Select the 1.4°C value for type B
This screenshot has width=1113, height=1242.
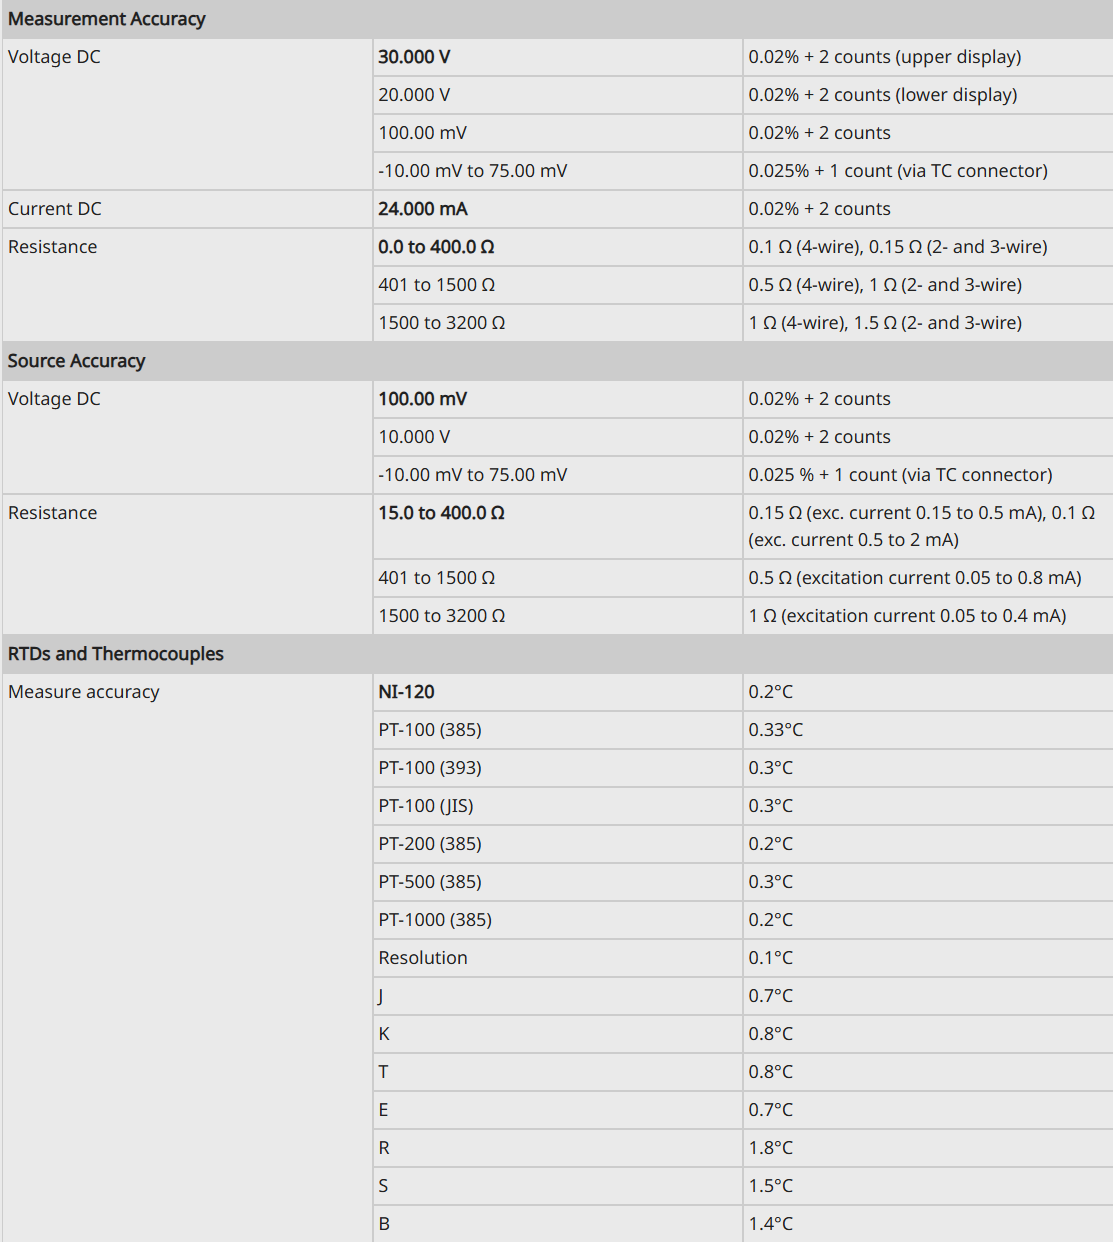771,1224
